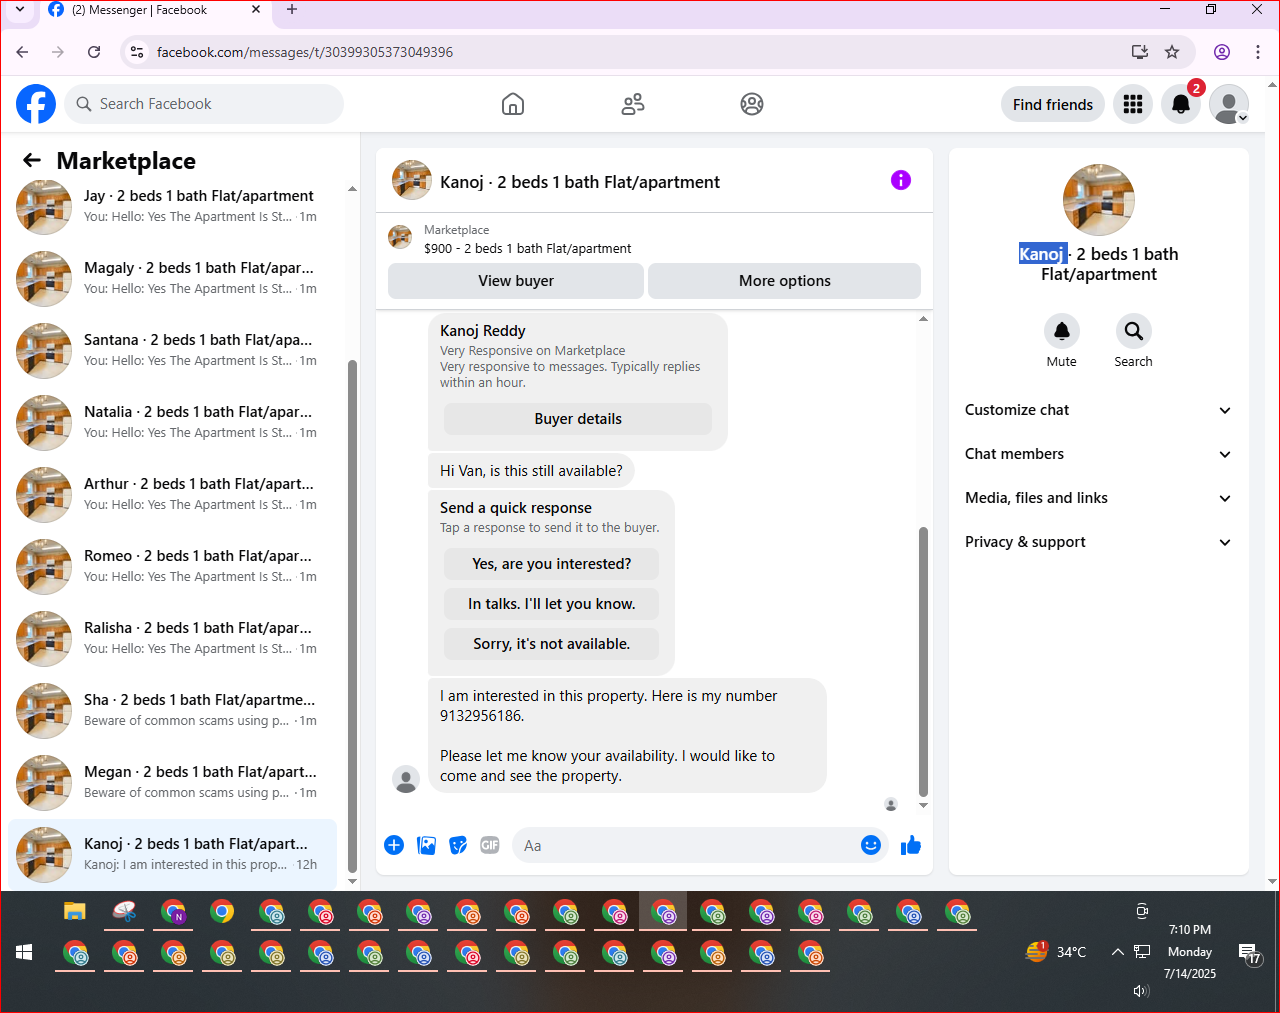Click the conversation list scrollbar
The width and height of the screenshot is (1280, 1013).
click(352, 616)
